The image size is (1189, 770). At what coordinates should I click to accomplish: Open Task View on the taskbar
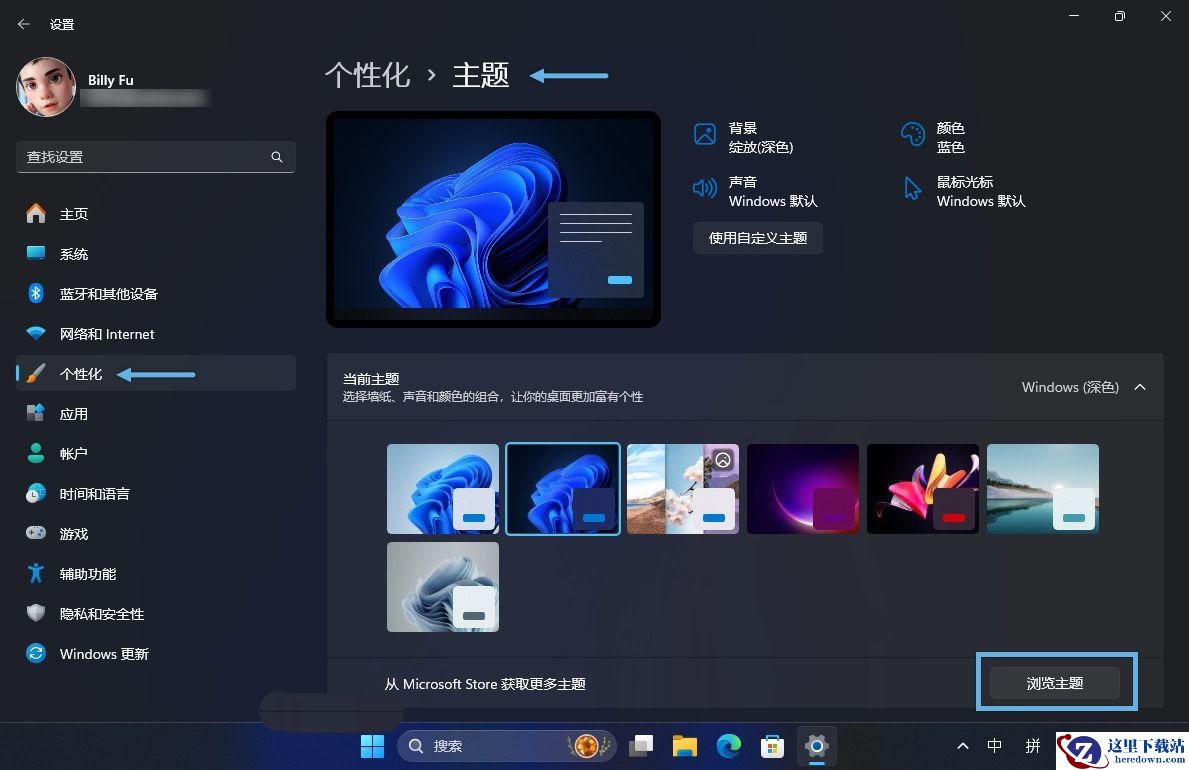point(642,746)
